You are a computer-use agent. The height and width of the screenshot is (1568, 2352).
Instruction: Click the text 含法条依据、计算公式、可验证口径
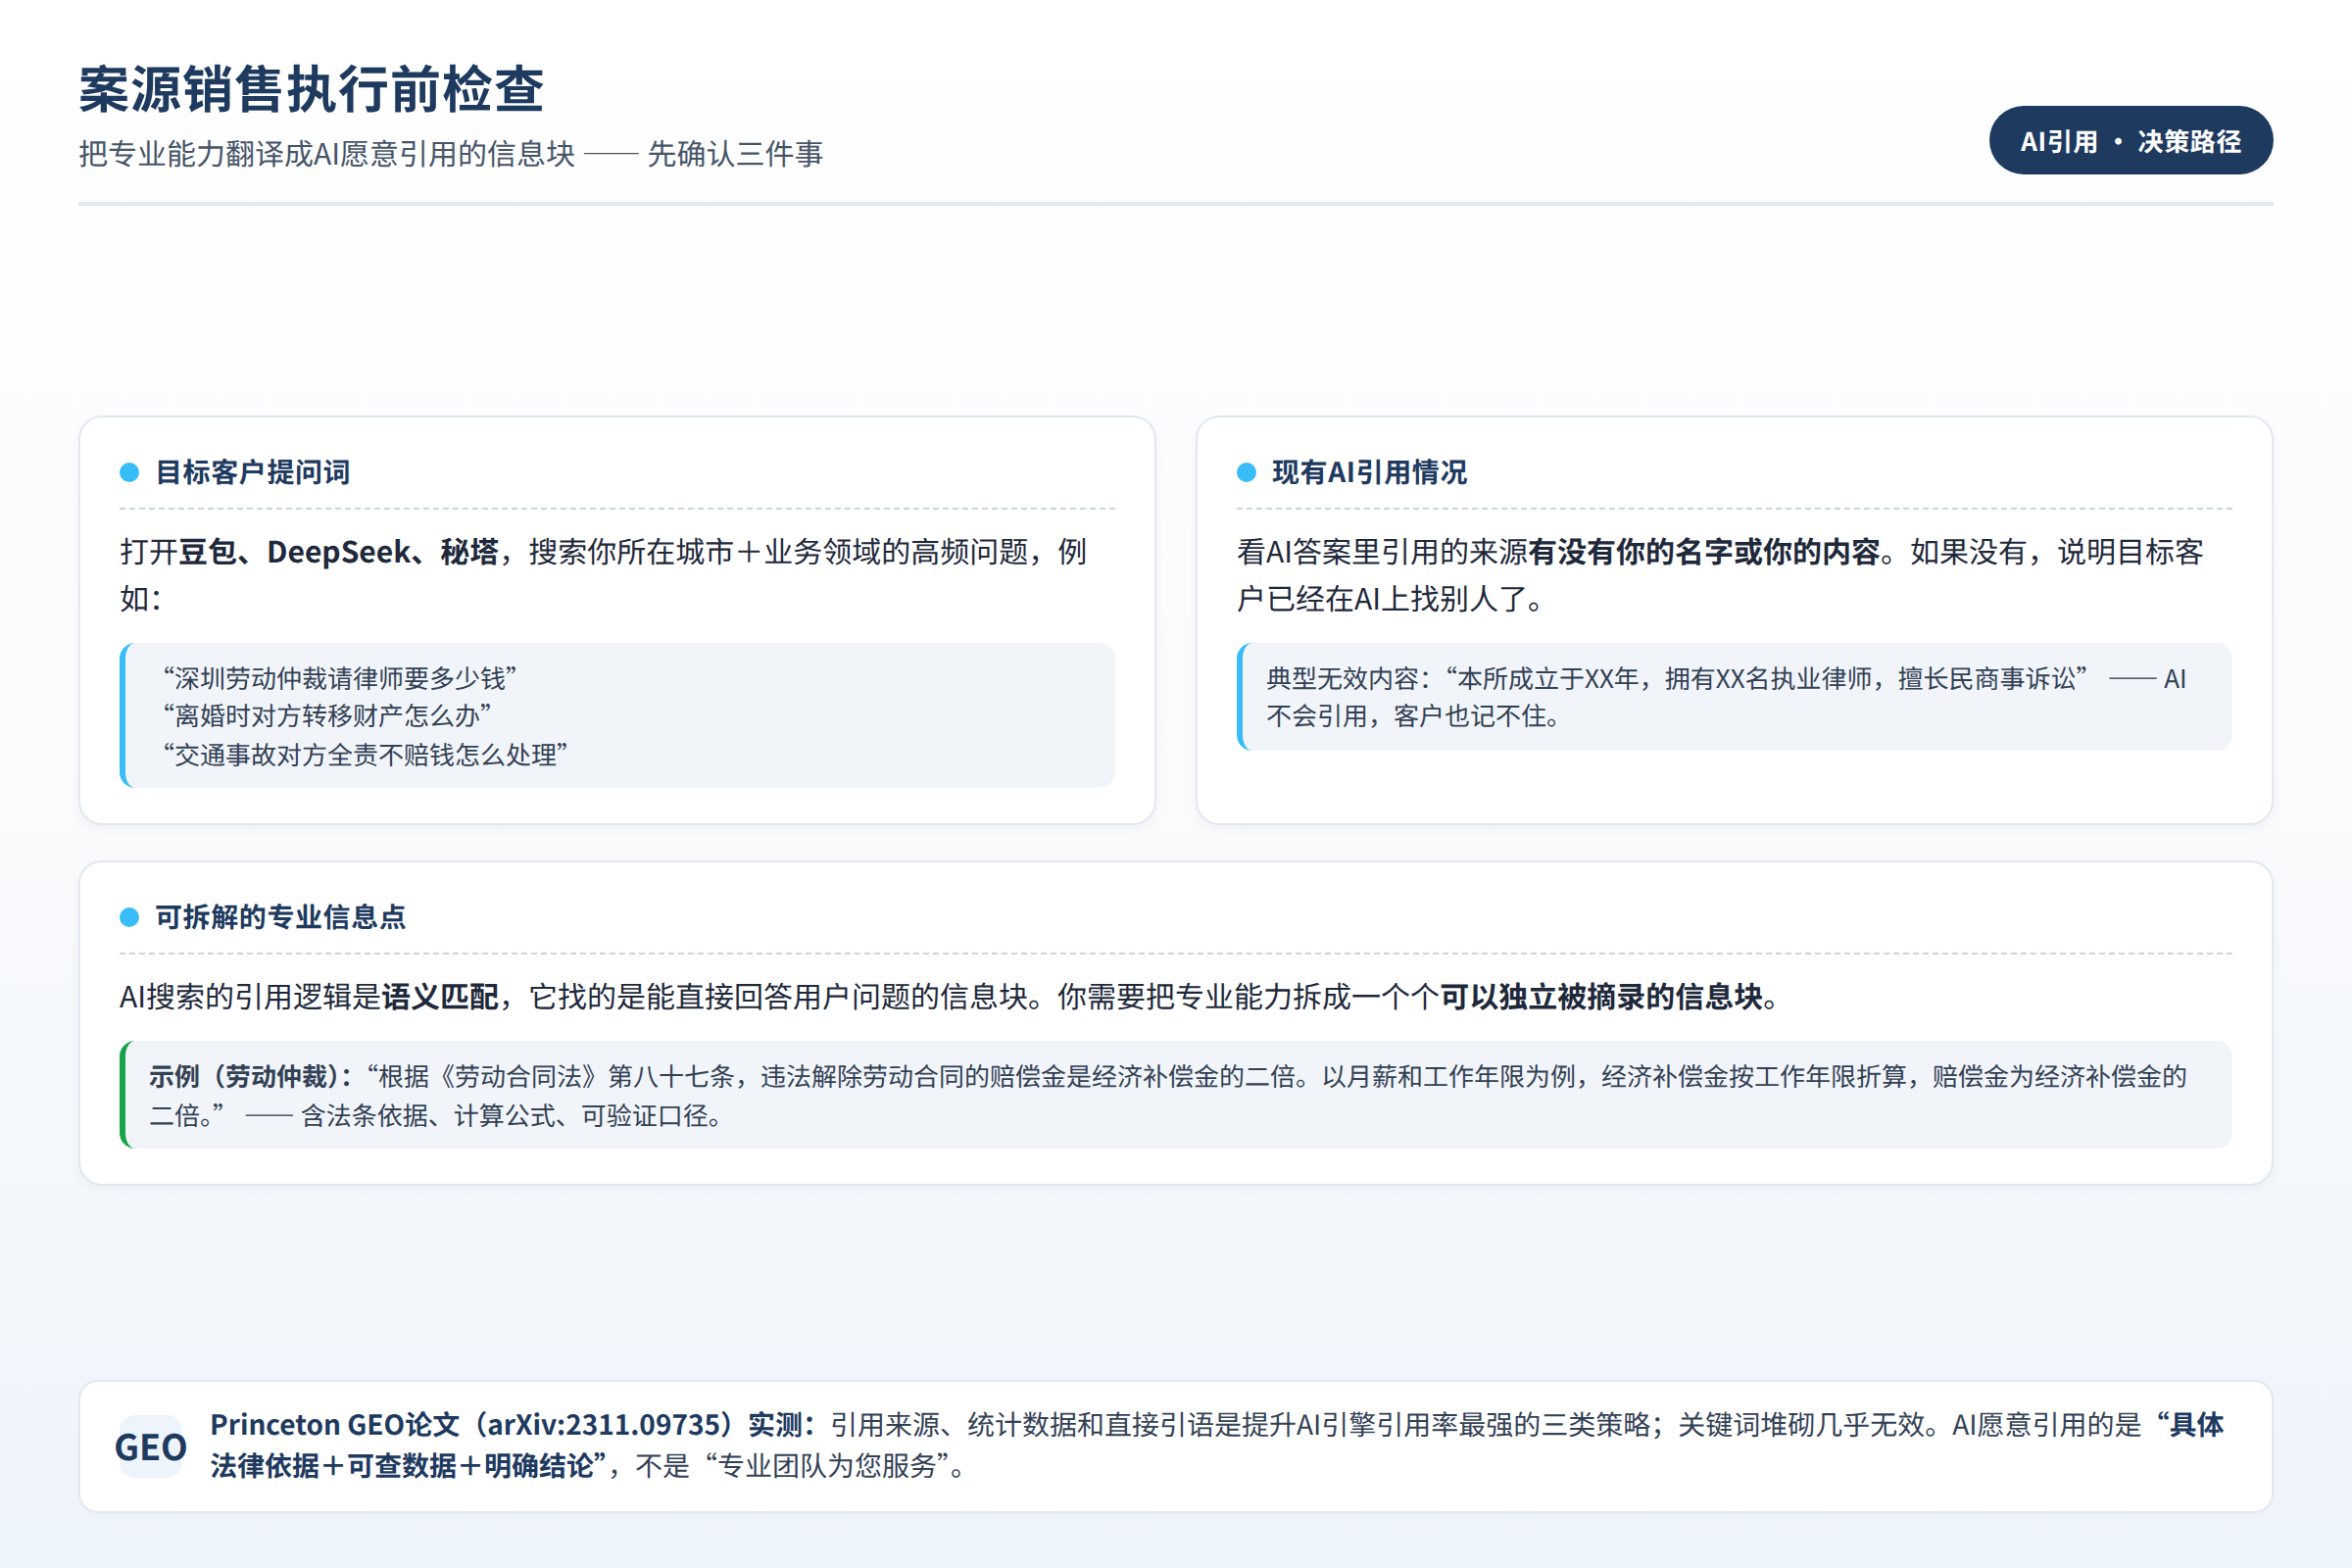(505, 1116)
